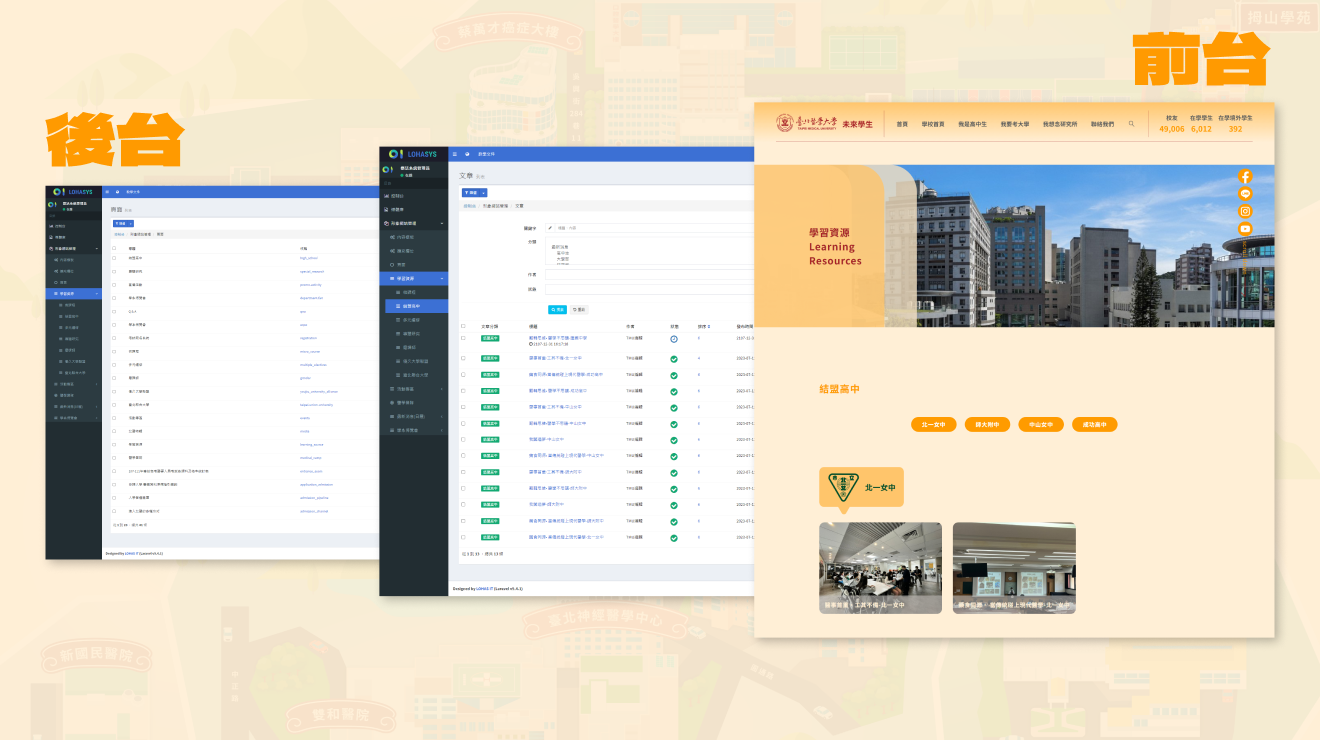Expand the 活動專區 sidebar section in the middle window

[x=414, y=388]
